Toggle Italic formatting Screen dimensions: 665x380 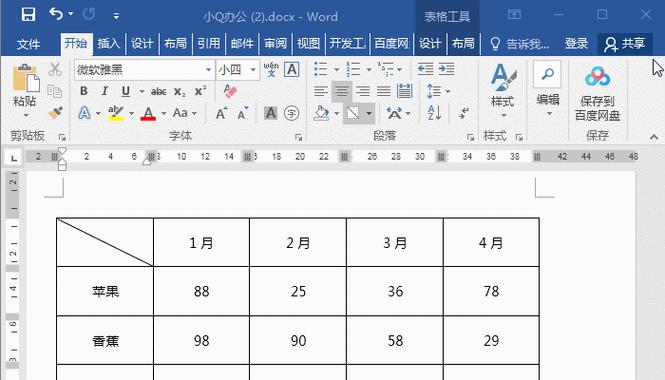coord(104,91)
